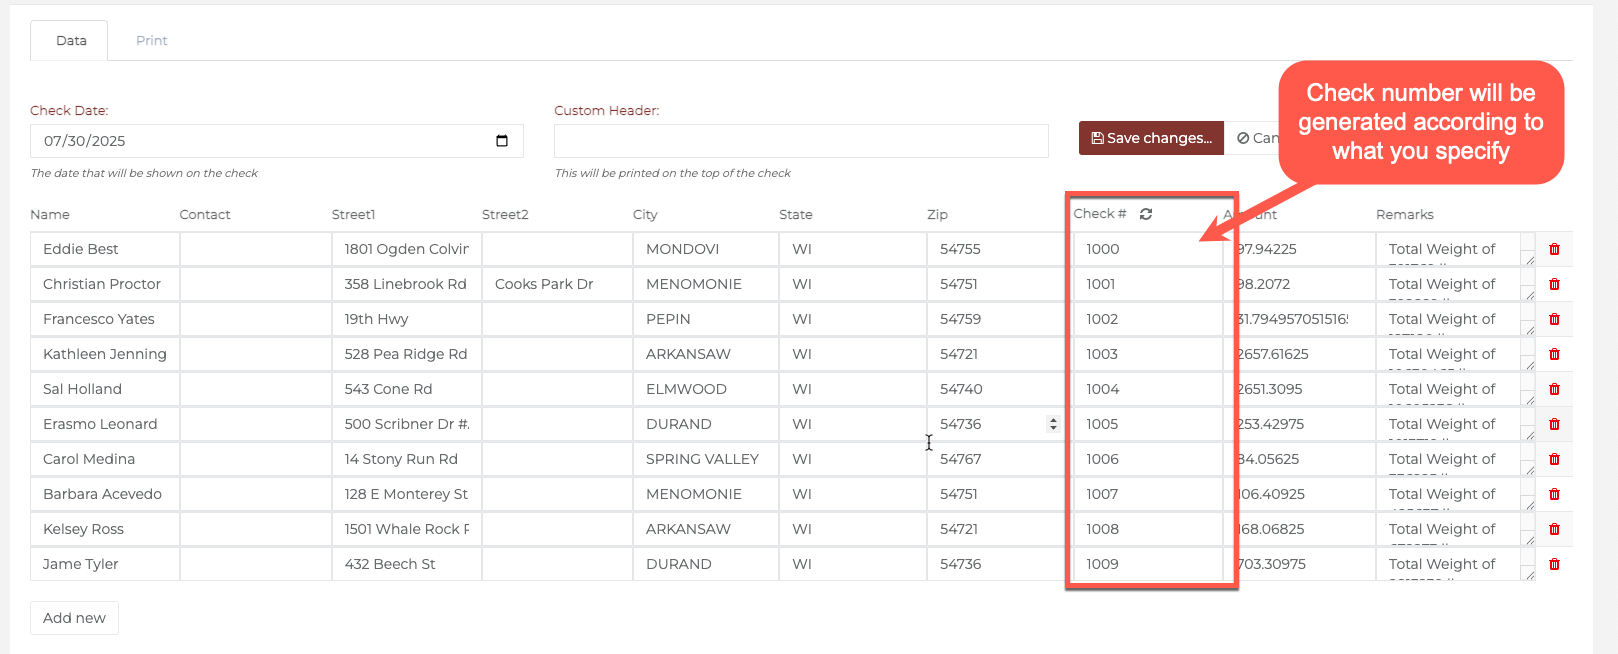
Task: Select the Data tab
Action: [x=71, y=41]
